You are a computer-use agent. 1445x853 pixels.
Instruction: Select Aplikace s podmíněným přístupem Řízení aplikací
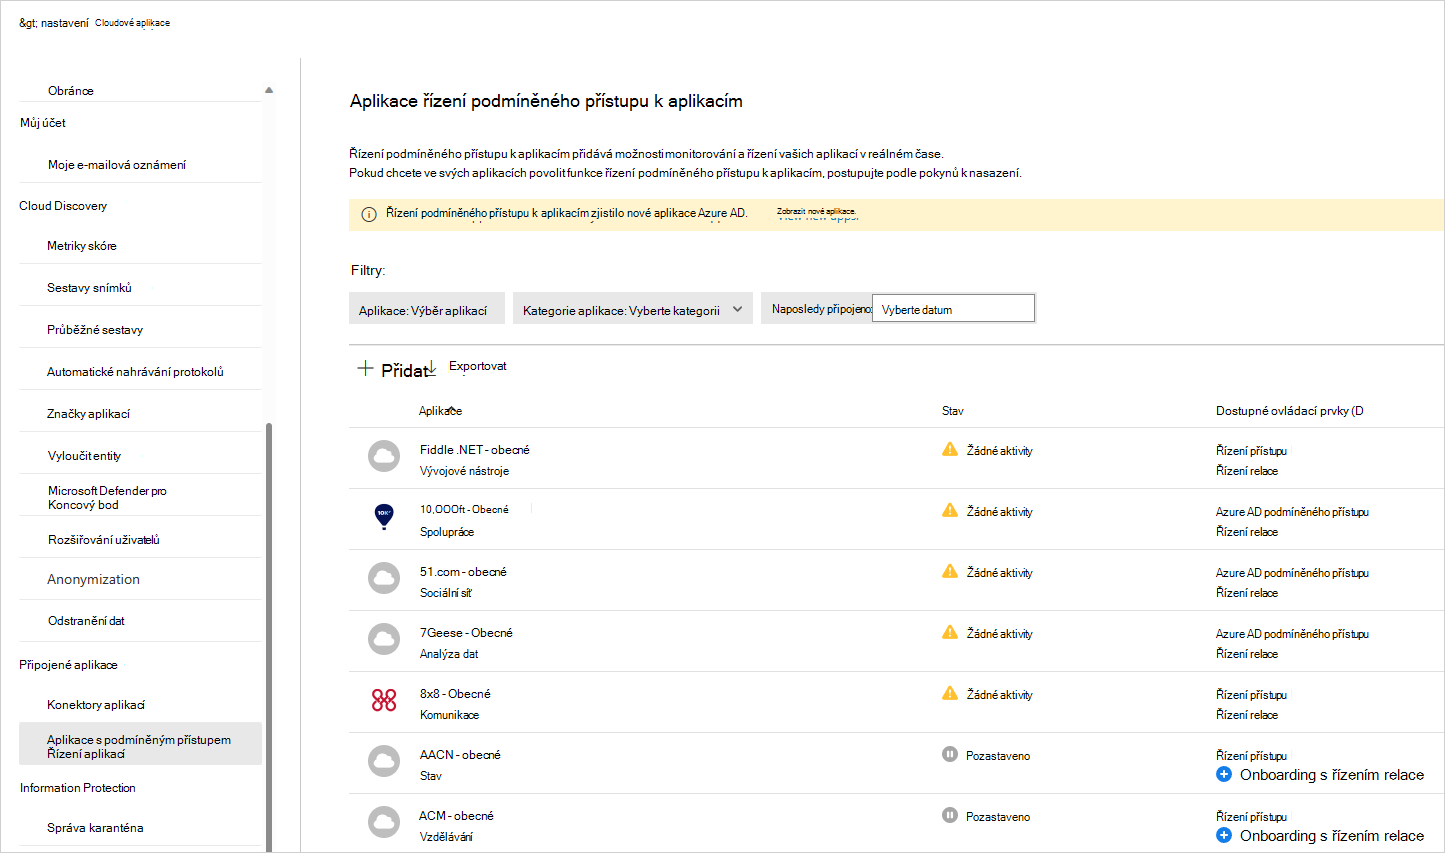(x=140, y=744)
